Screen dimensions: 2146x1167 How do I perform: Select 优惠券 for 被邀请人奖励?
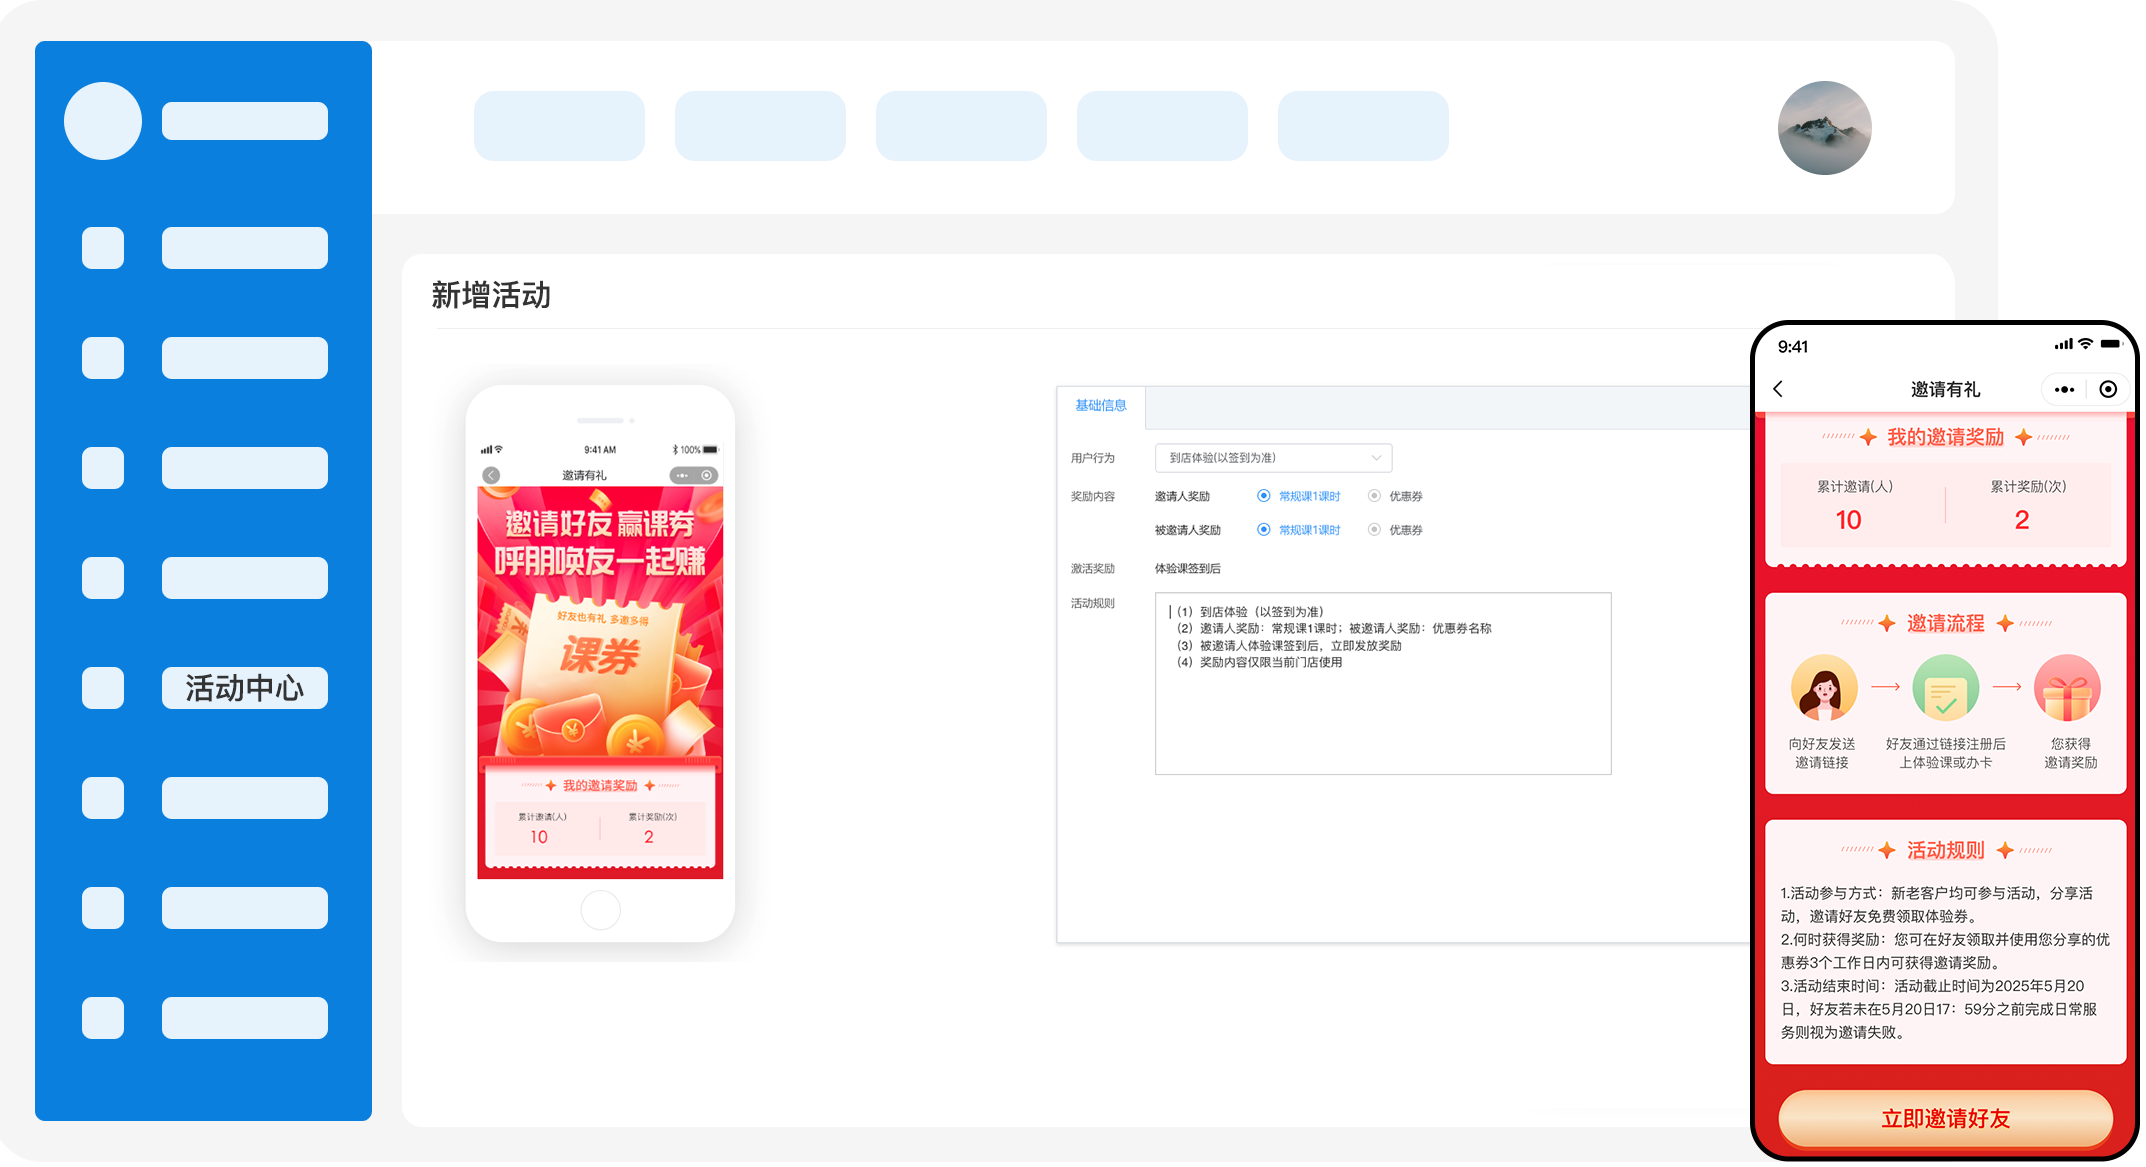(1375, 530)
